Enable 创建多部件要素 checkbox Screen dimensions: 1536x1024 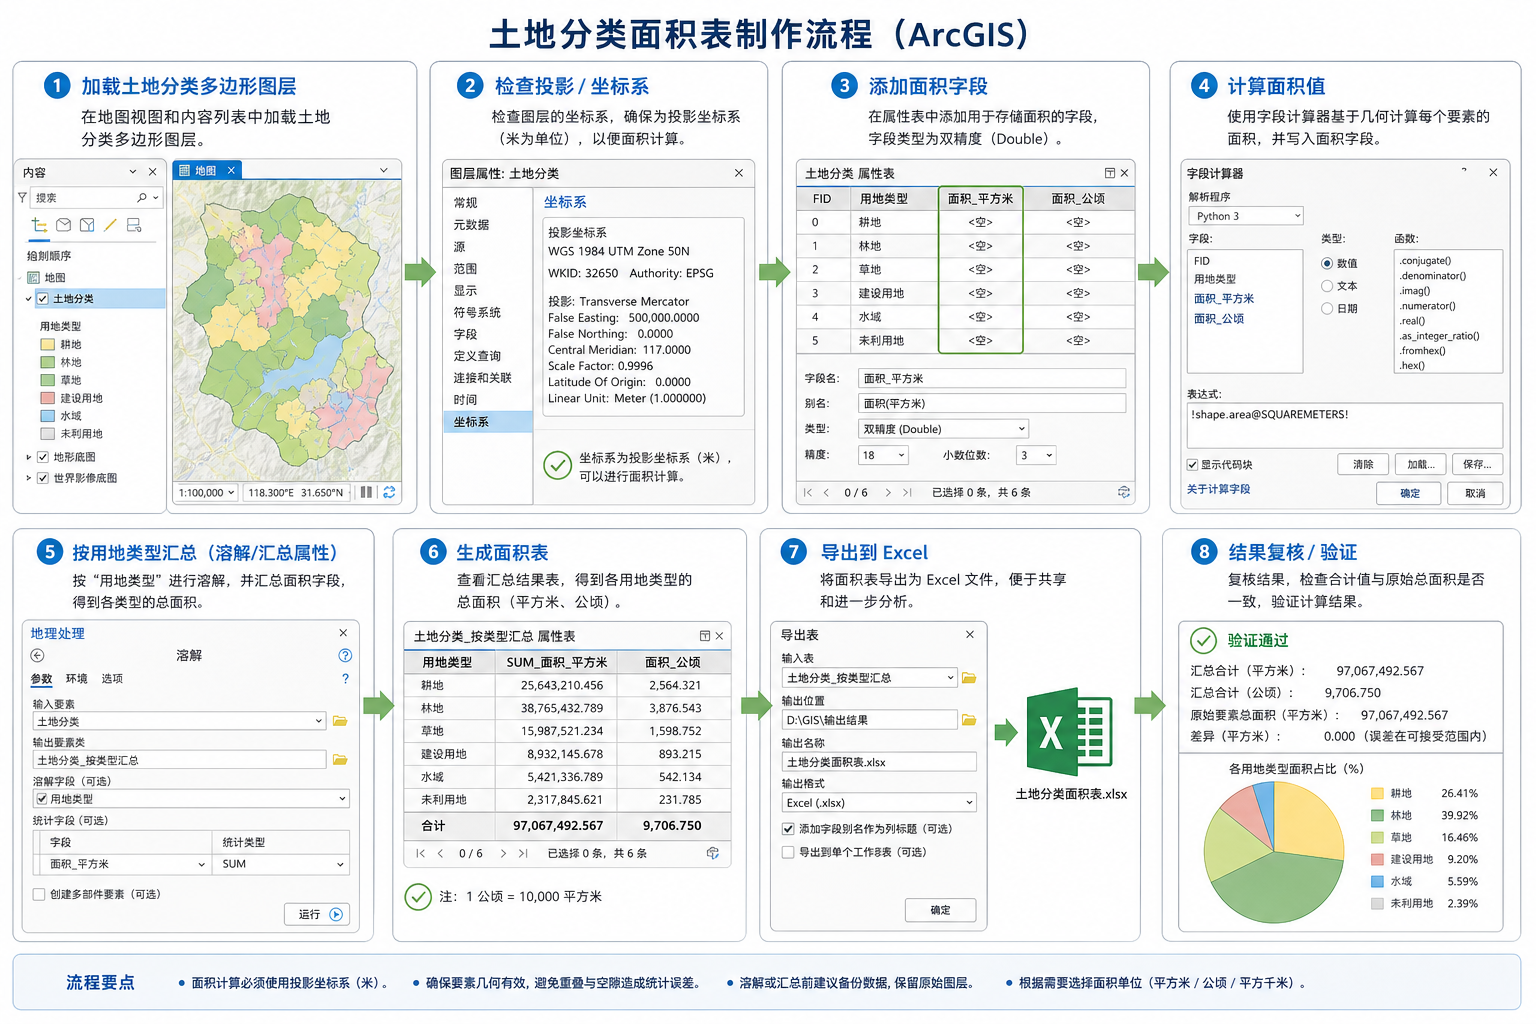(39, 895)
